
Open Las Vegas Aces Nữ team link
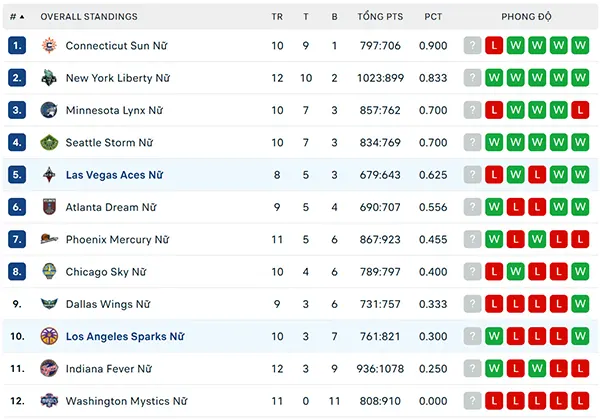(x=114, y=175)
